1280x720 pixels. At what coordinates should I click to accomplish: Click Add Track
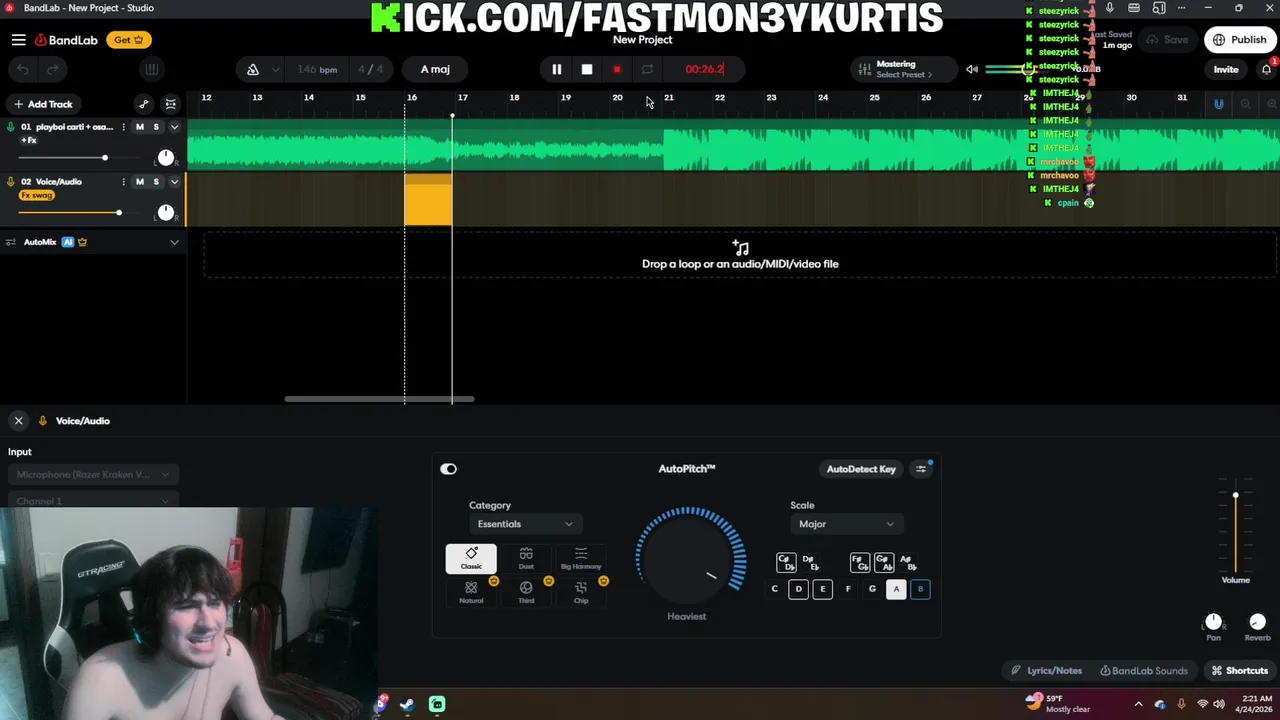[x=43, y=104]
